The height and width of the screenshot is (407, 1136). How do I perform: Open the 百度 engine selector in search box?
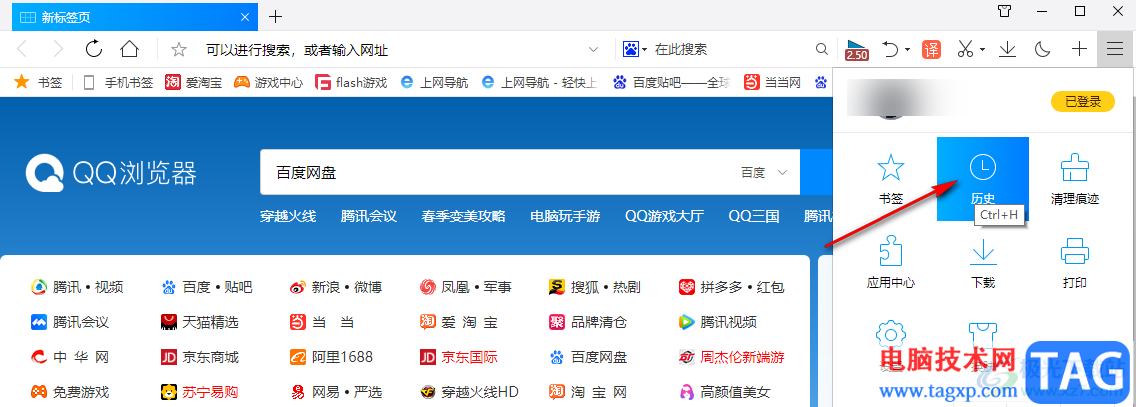click(x=764, y=172)
